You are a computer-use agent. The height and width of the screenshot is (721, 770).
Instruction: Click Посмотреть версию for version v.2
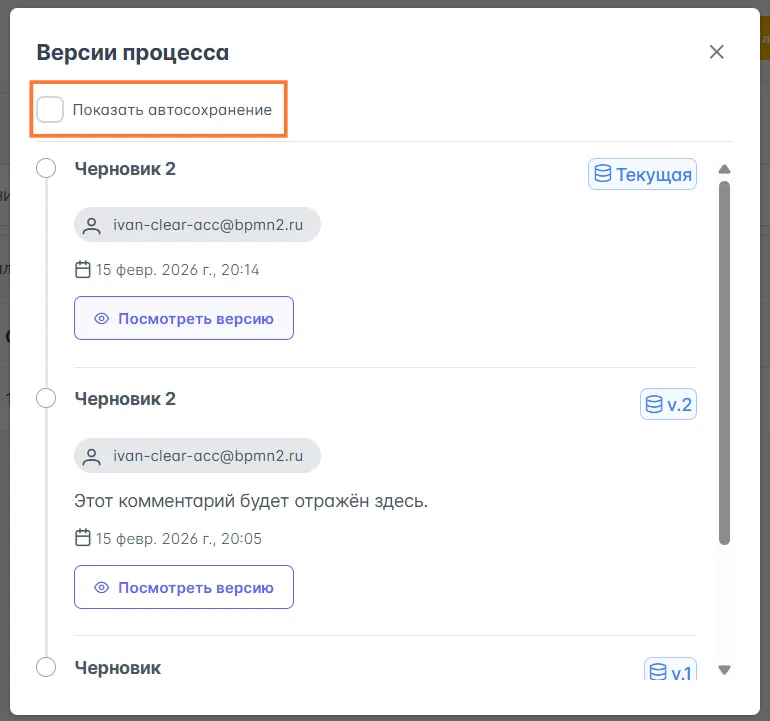pos(184,587)
